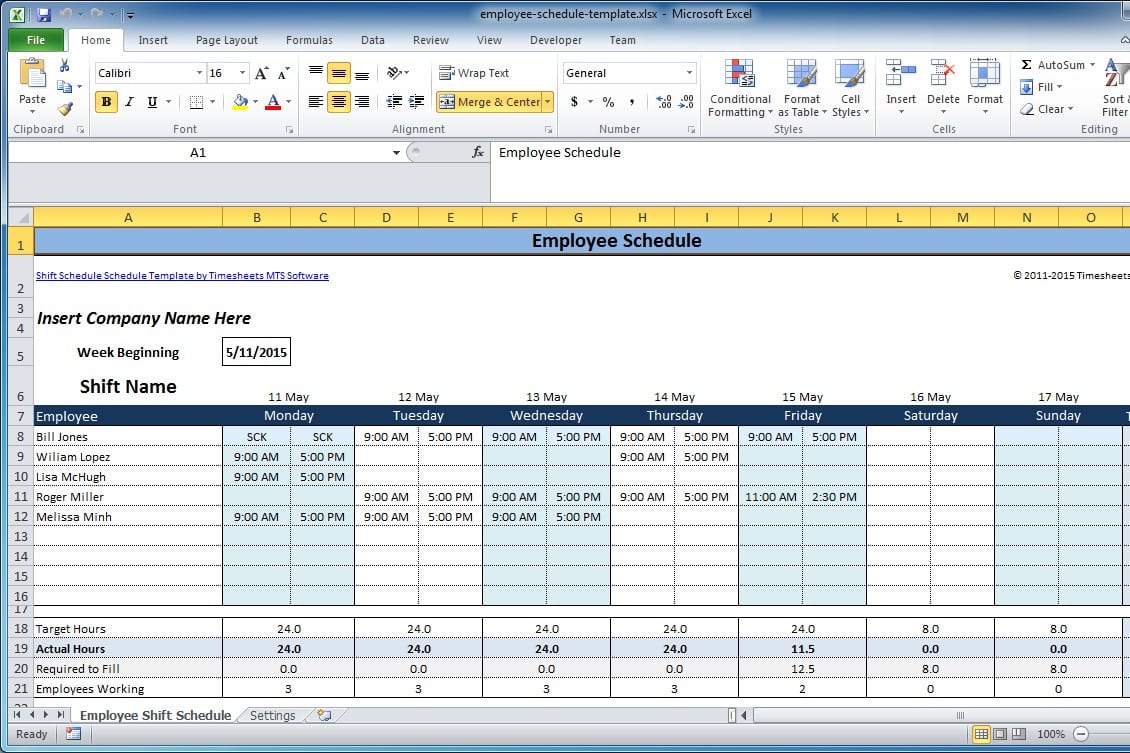Screen dimensions: 1130x753
Task: Open Format as Table dropdown
Action: click(802, 87)
